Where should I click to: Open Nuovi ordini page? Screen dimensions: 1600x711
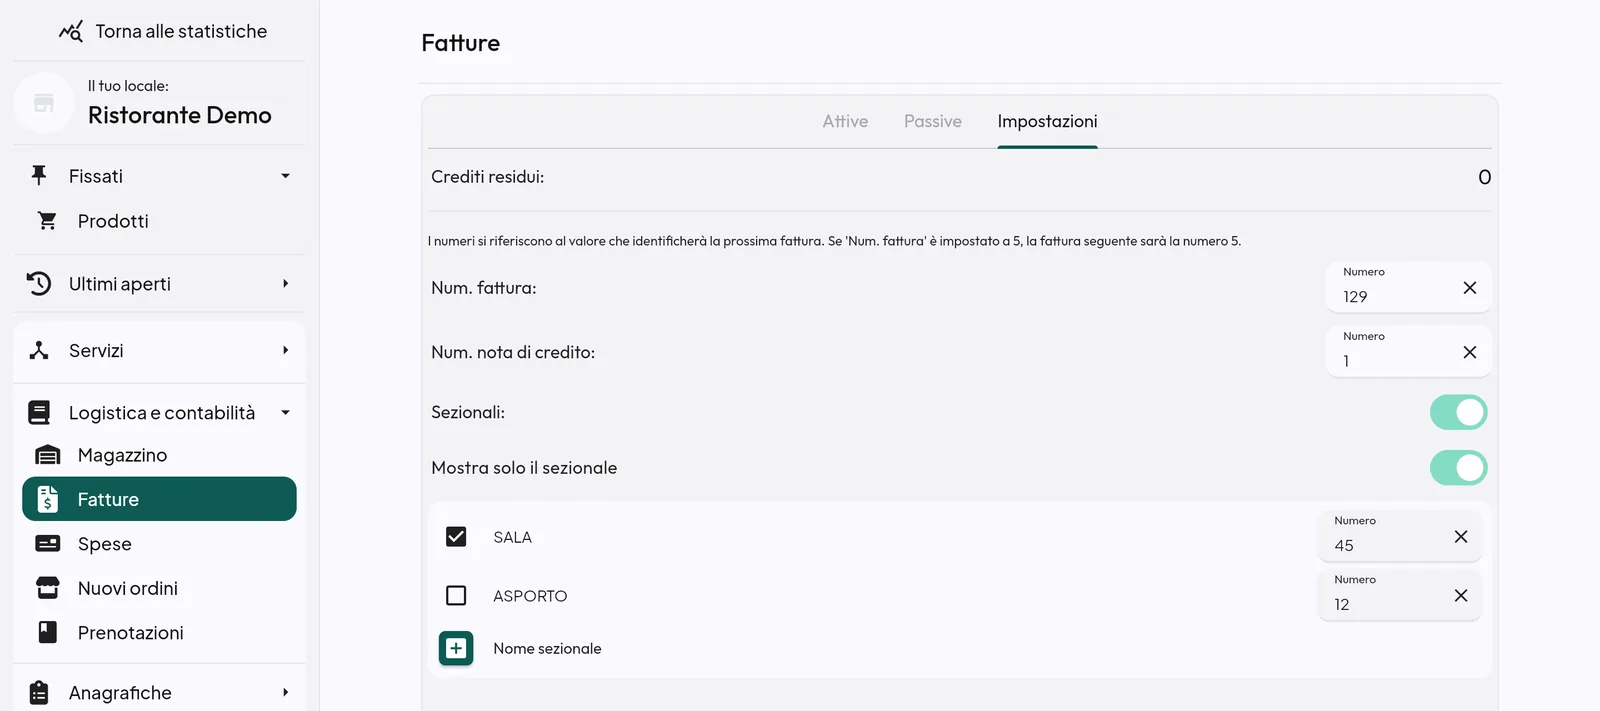[x=159, y=588]
